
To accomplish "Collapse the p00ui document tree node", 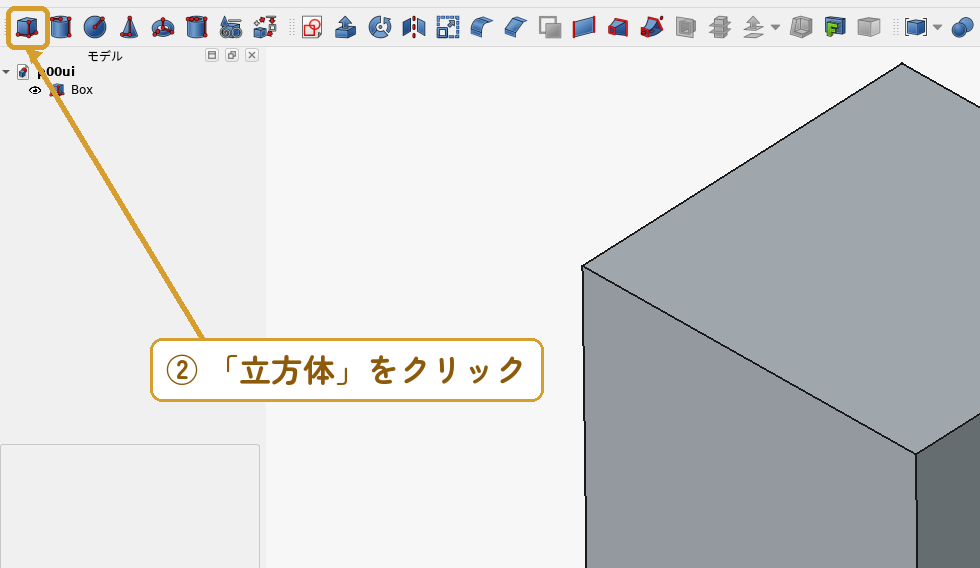I will (6, 72).
